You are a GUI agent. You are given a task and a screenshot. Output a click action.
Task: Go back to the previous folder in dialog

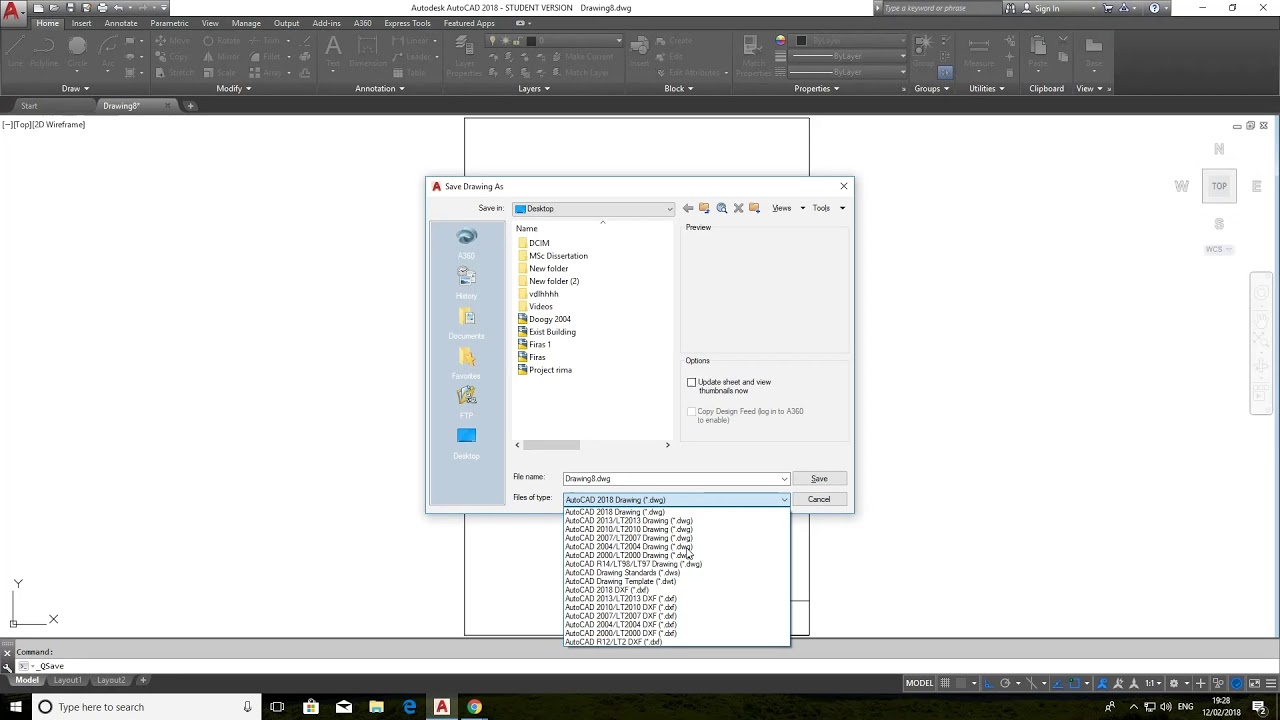[x=688, y=208]
